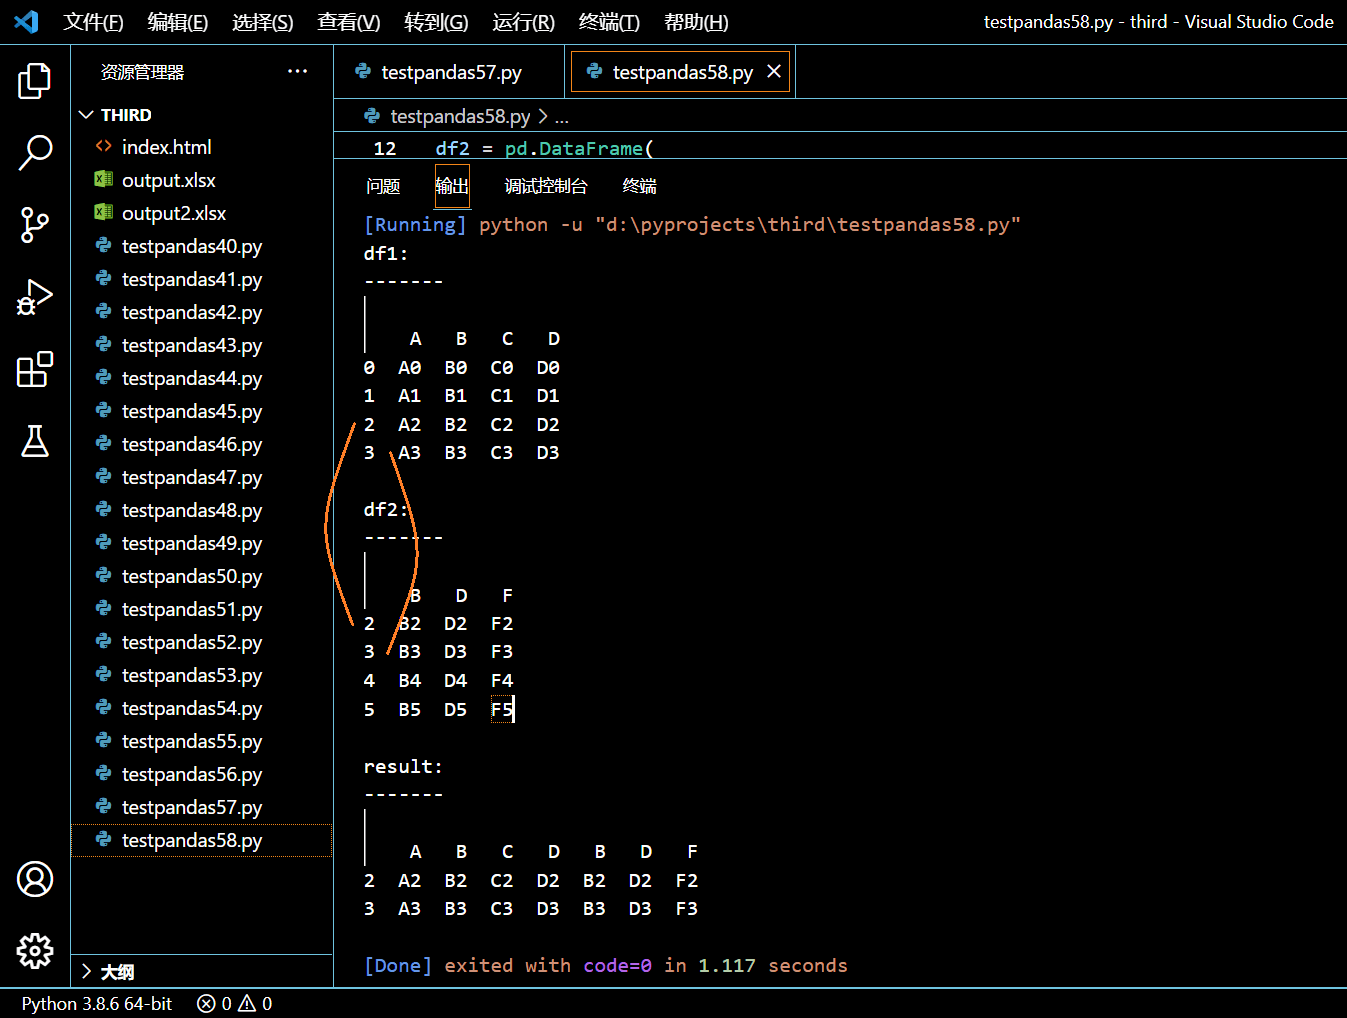This screenshot has height=1018, width=1347.
Task: Open output.xlsx in the explorer
Action: [202, 180]
